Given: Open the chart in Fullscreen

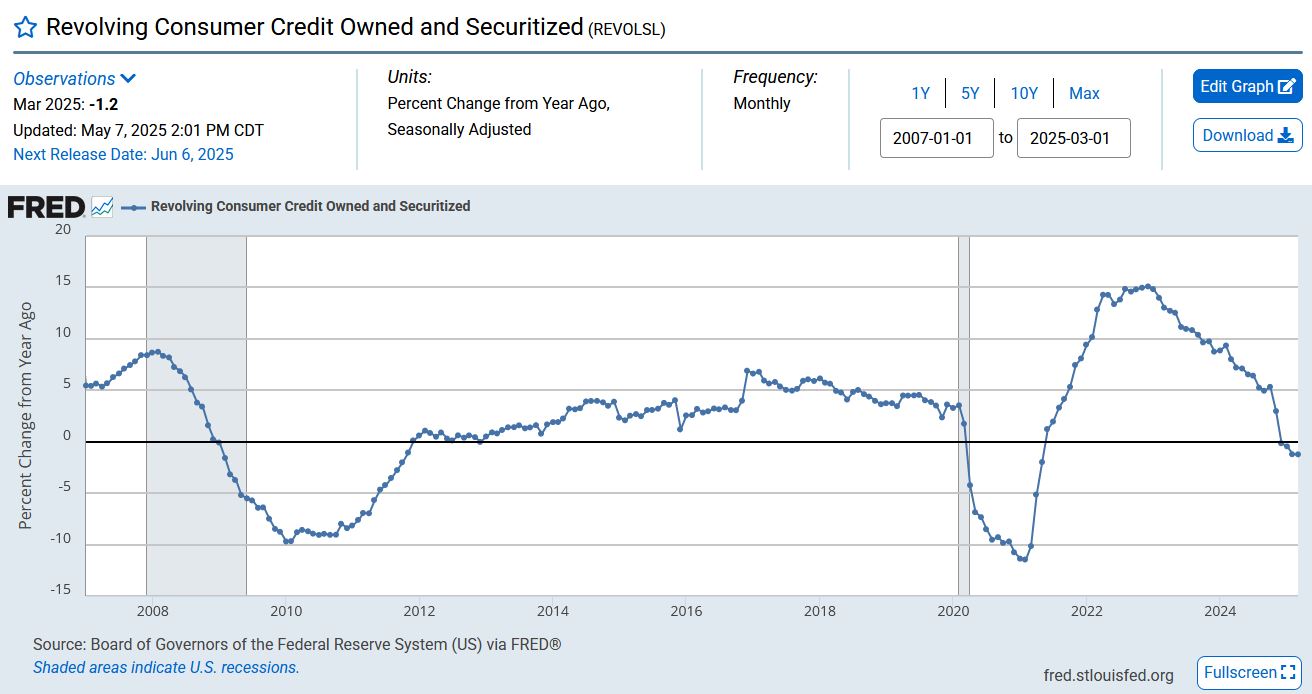Looking at the screenshot, I should tap(1249, 673).
